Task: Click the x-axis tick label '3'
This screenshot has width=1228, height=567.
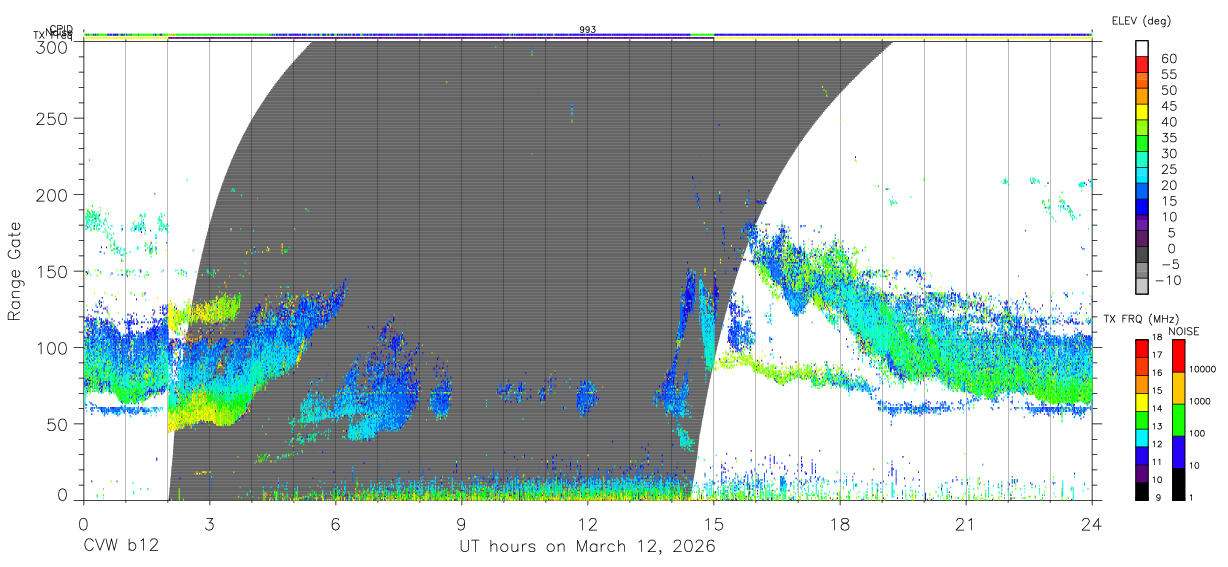Action: coord(209,524)
